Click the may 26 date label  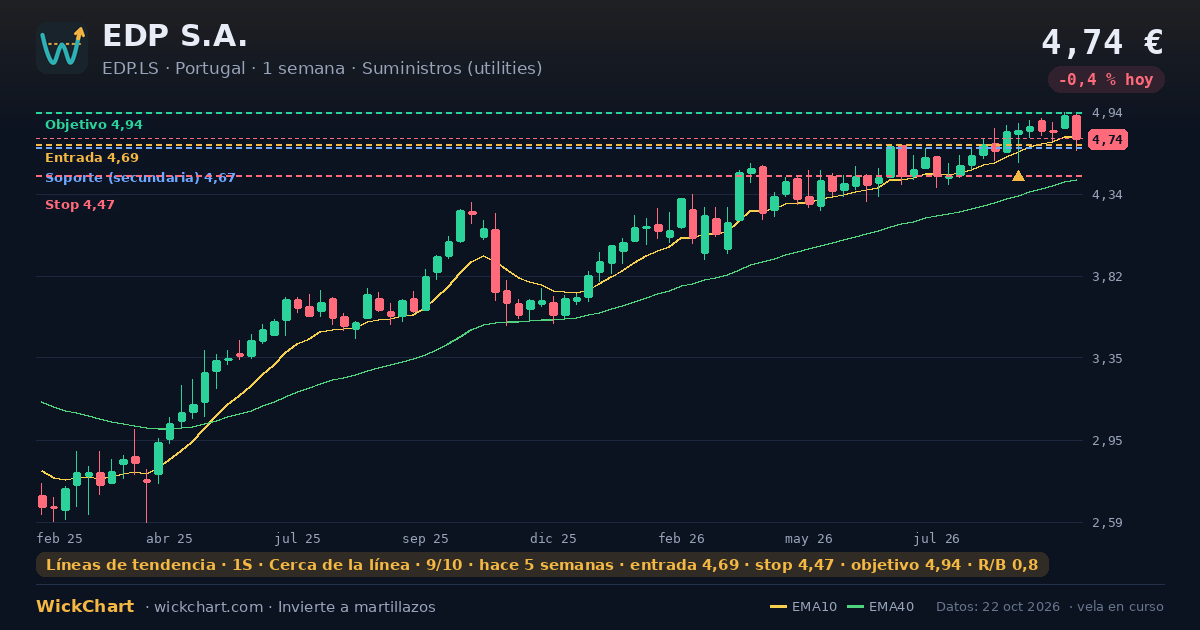[809, 538]
